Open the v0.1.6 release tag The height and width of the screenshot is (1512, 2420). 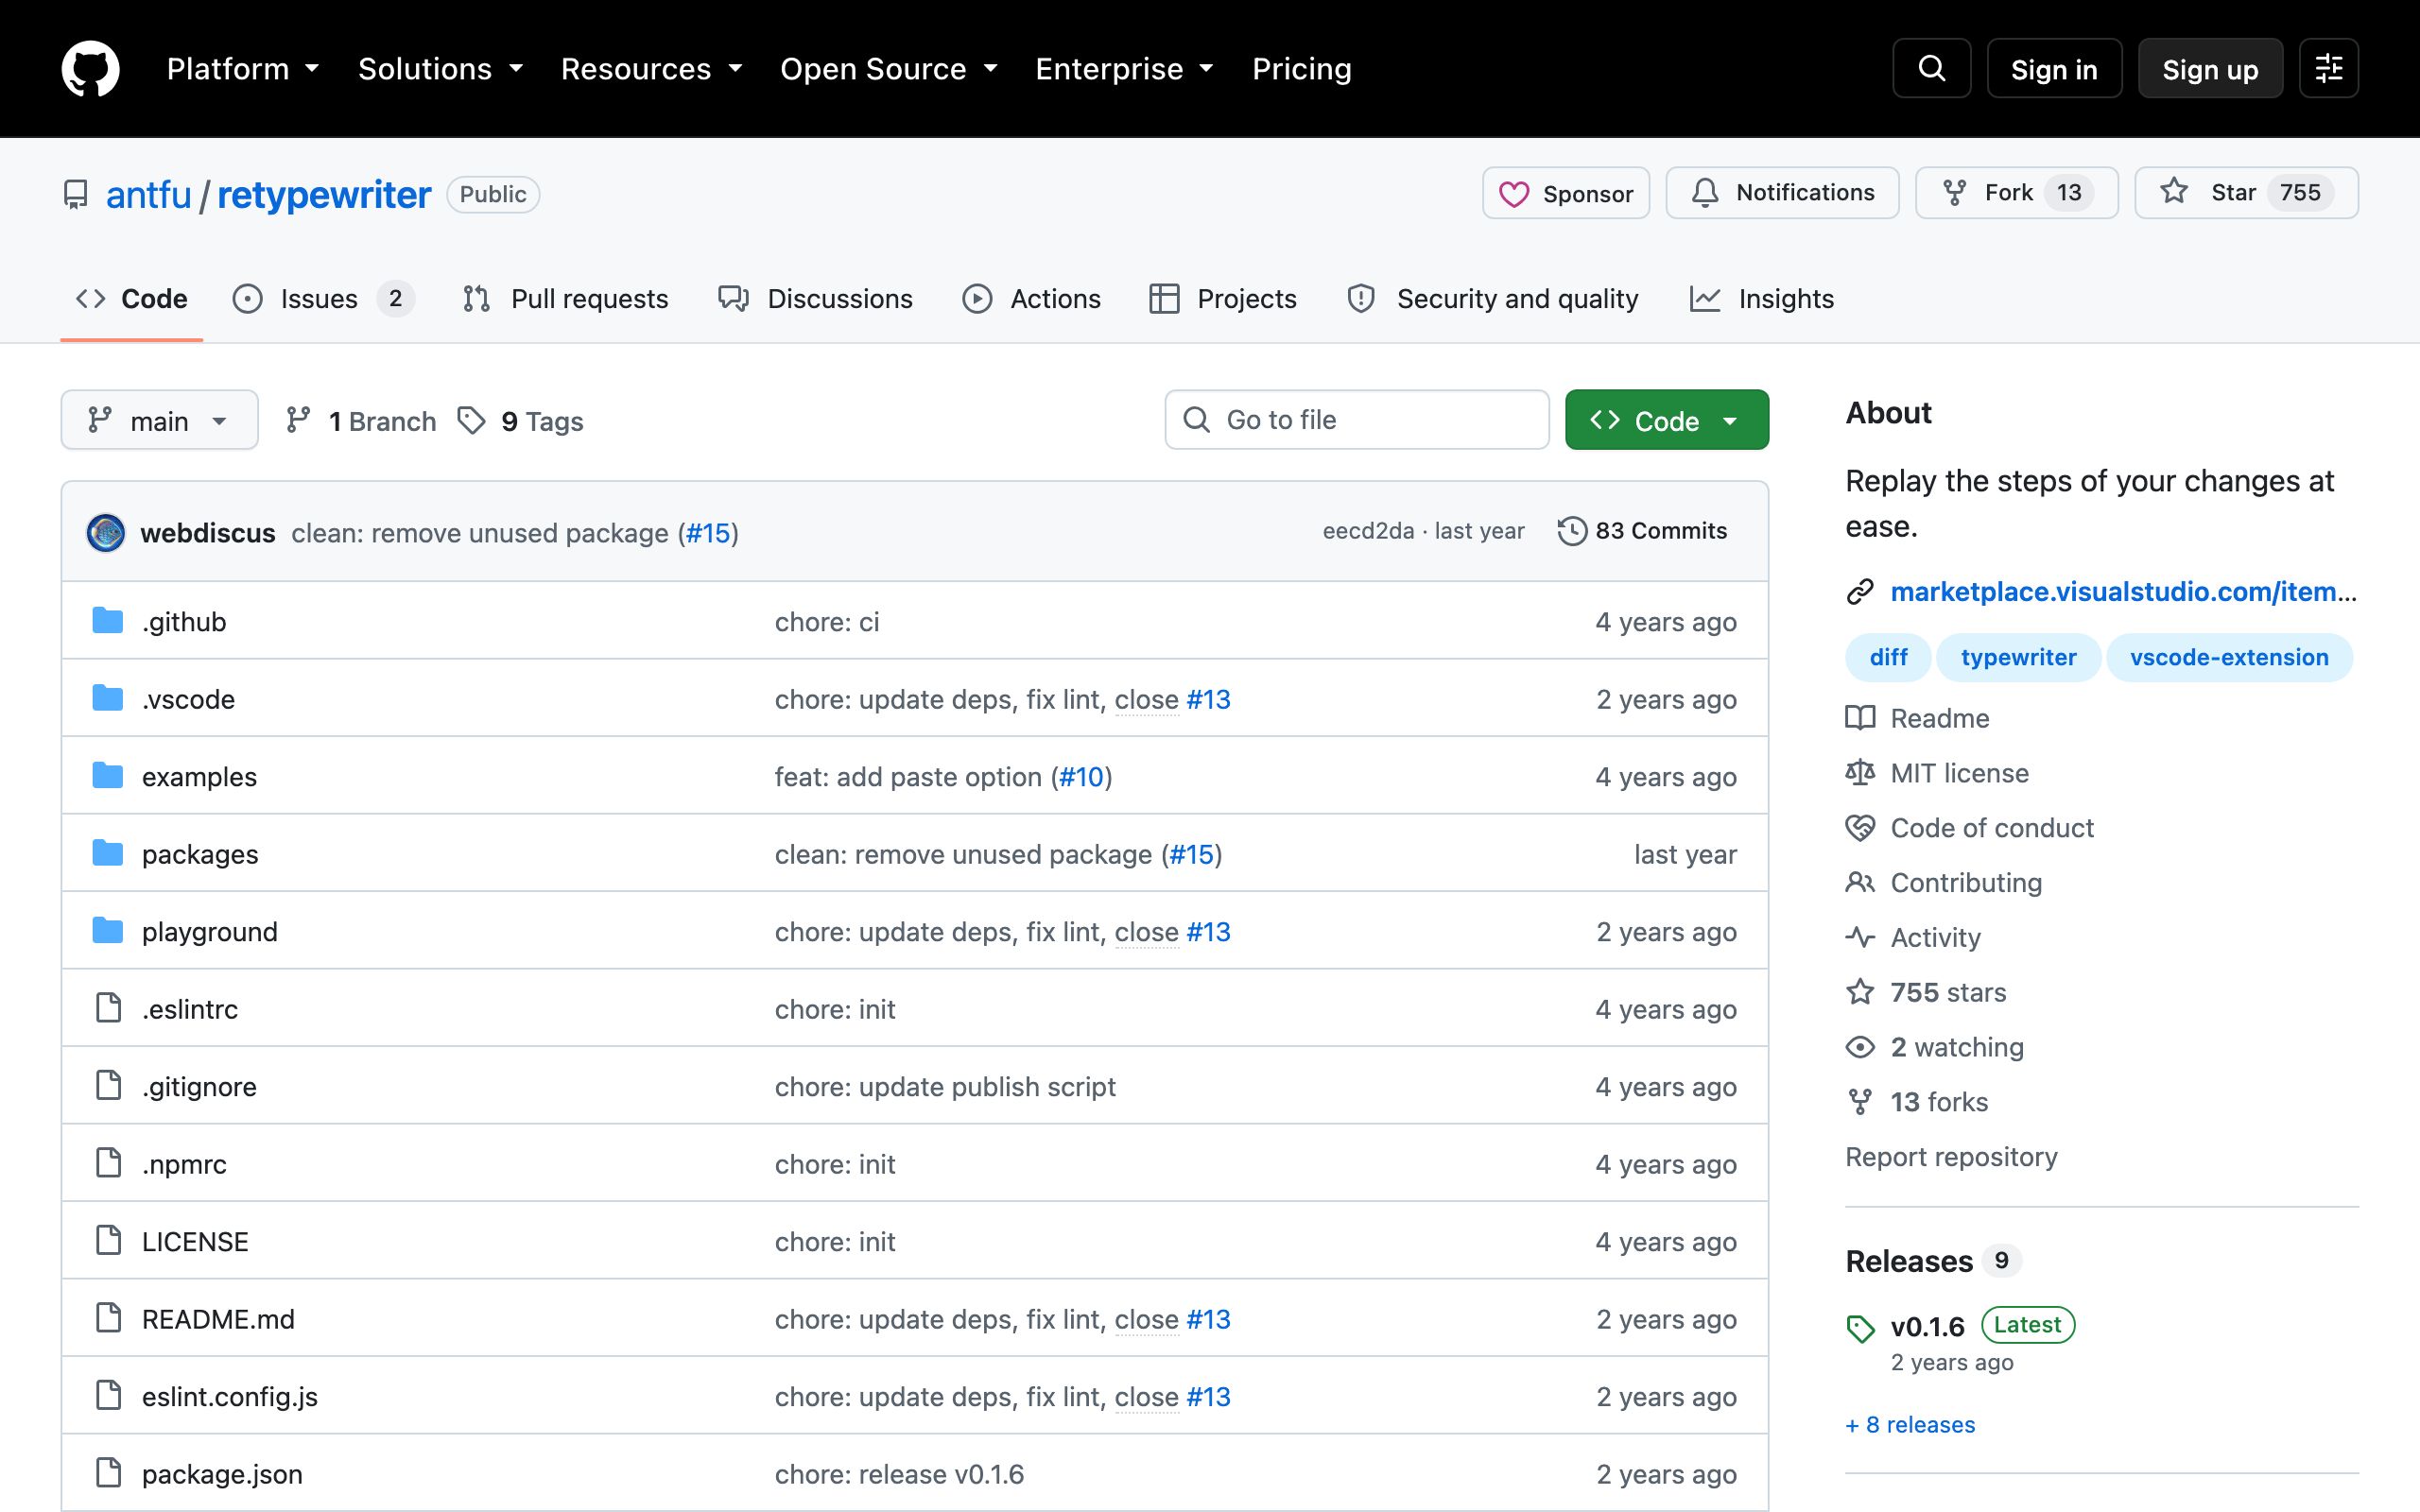1927,1327
